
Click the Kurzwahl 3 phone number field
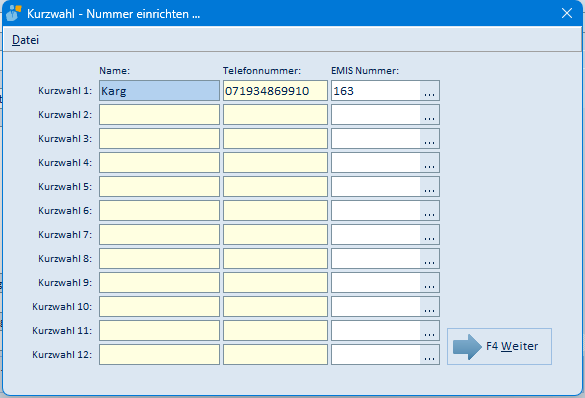click(x=275, y=138)
